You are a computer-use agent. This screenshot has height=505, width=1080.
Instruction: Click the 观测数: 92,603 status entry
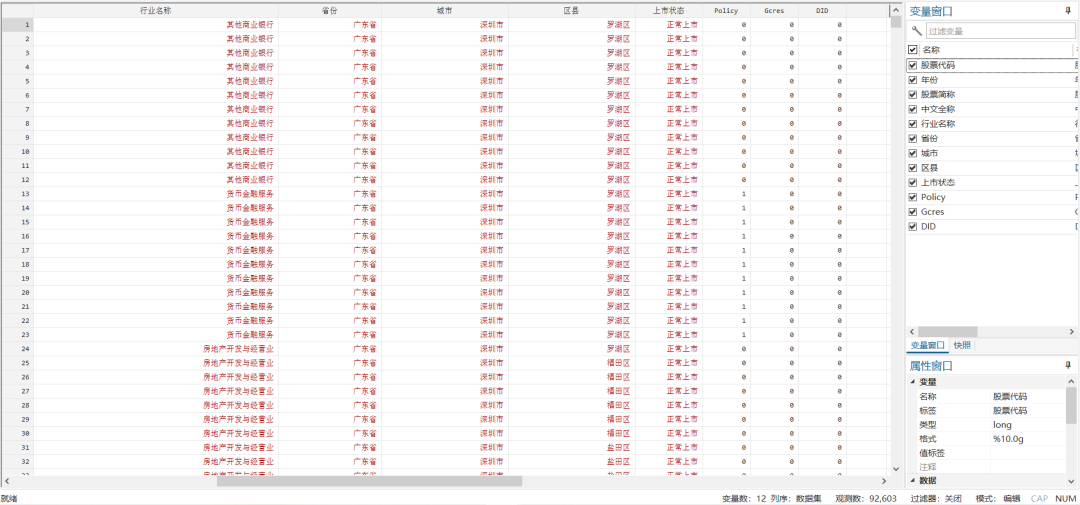(865, 498)
